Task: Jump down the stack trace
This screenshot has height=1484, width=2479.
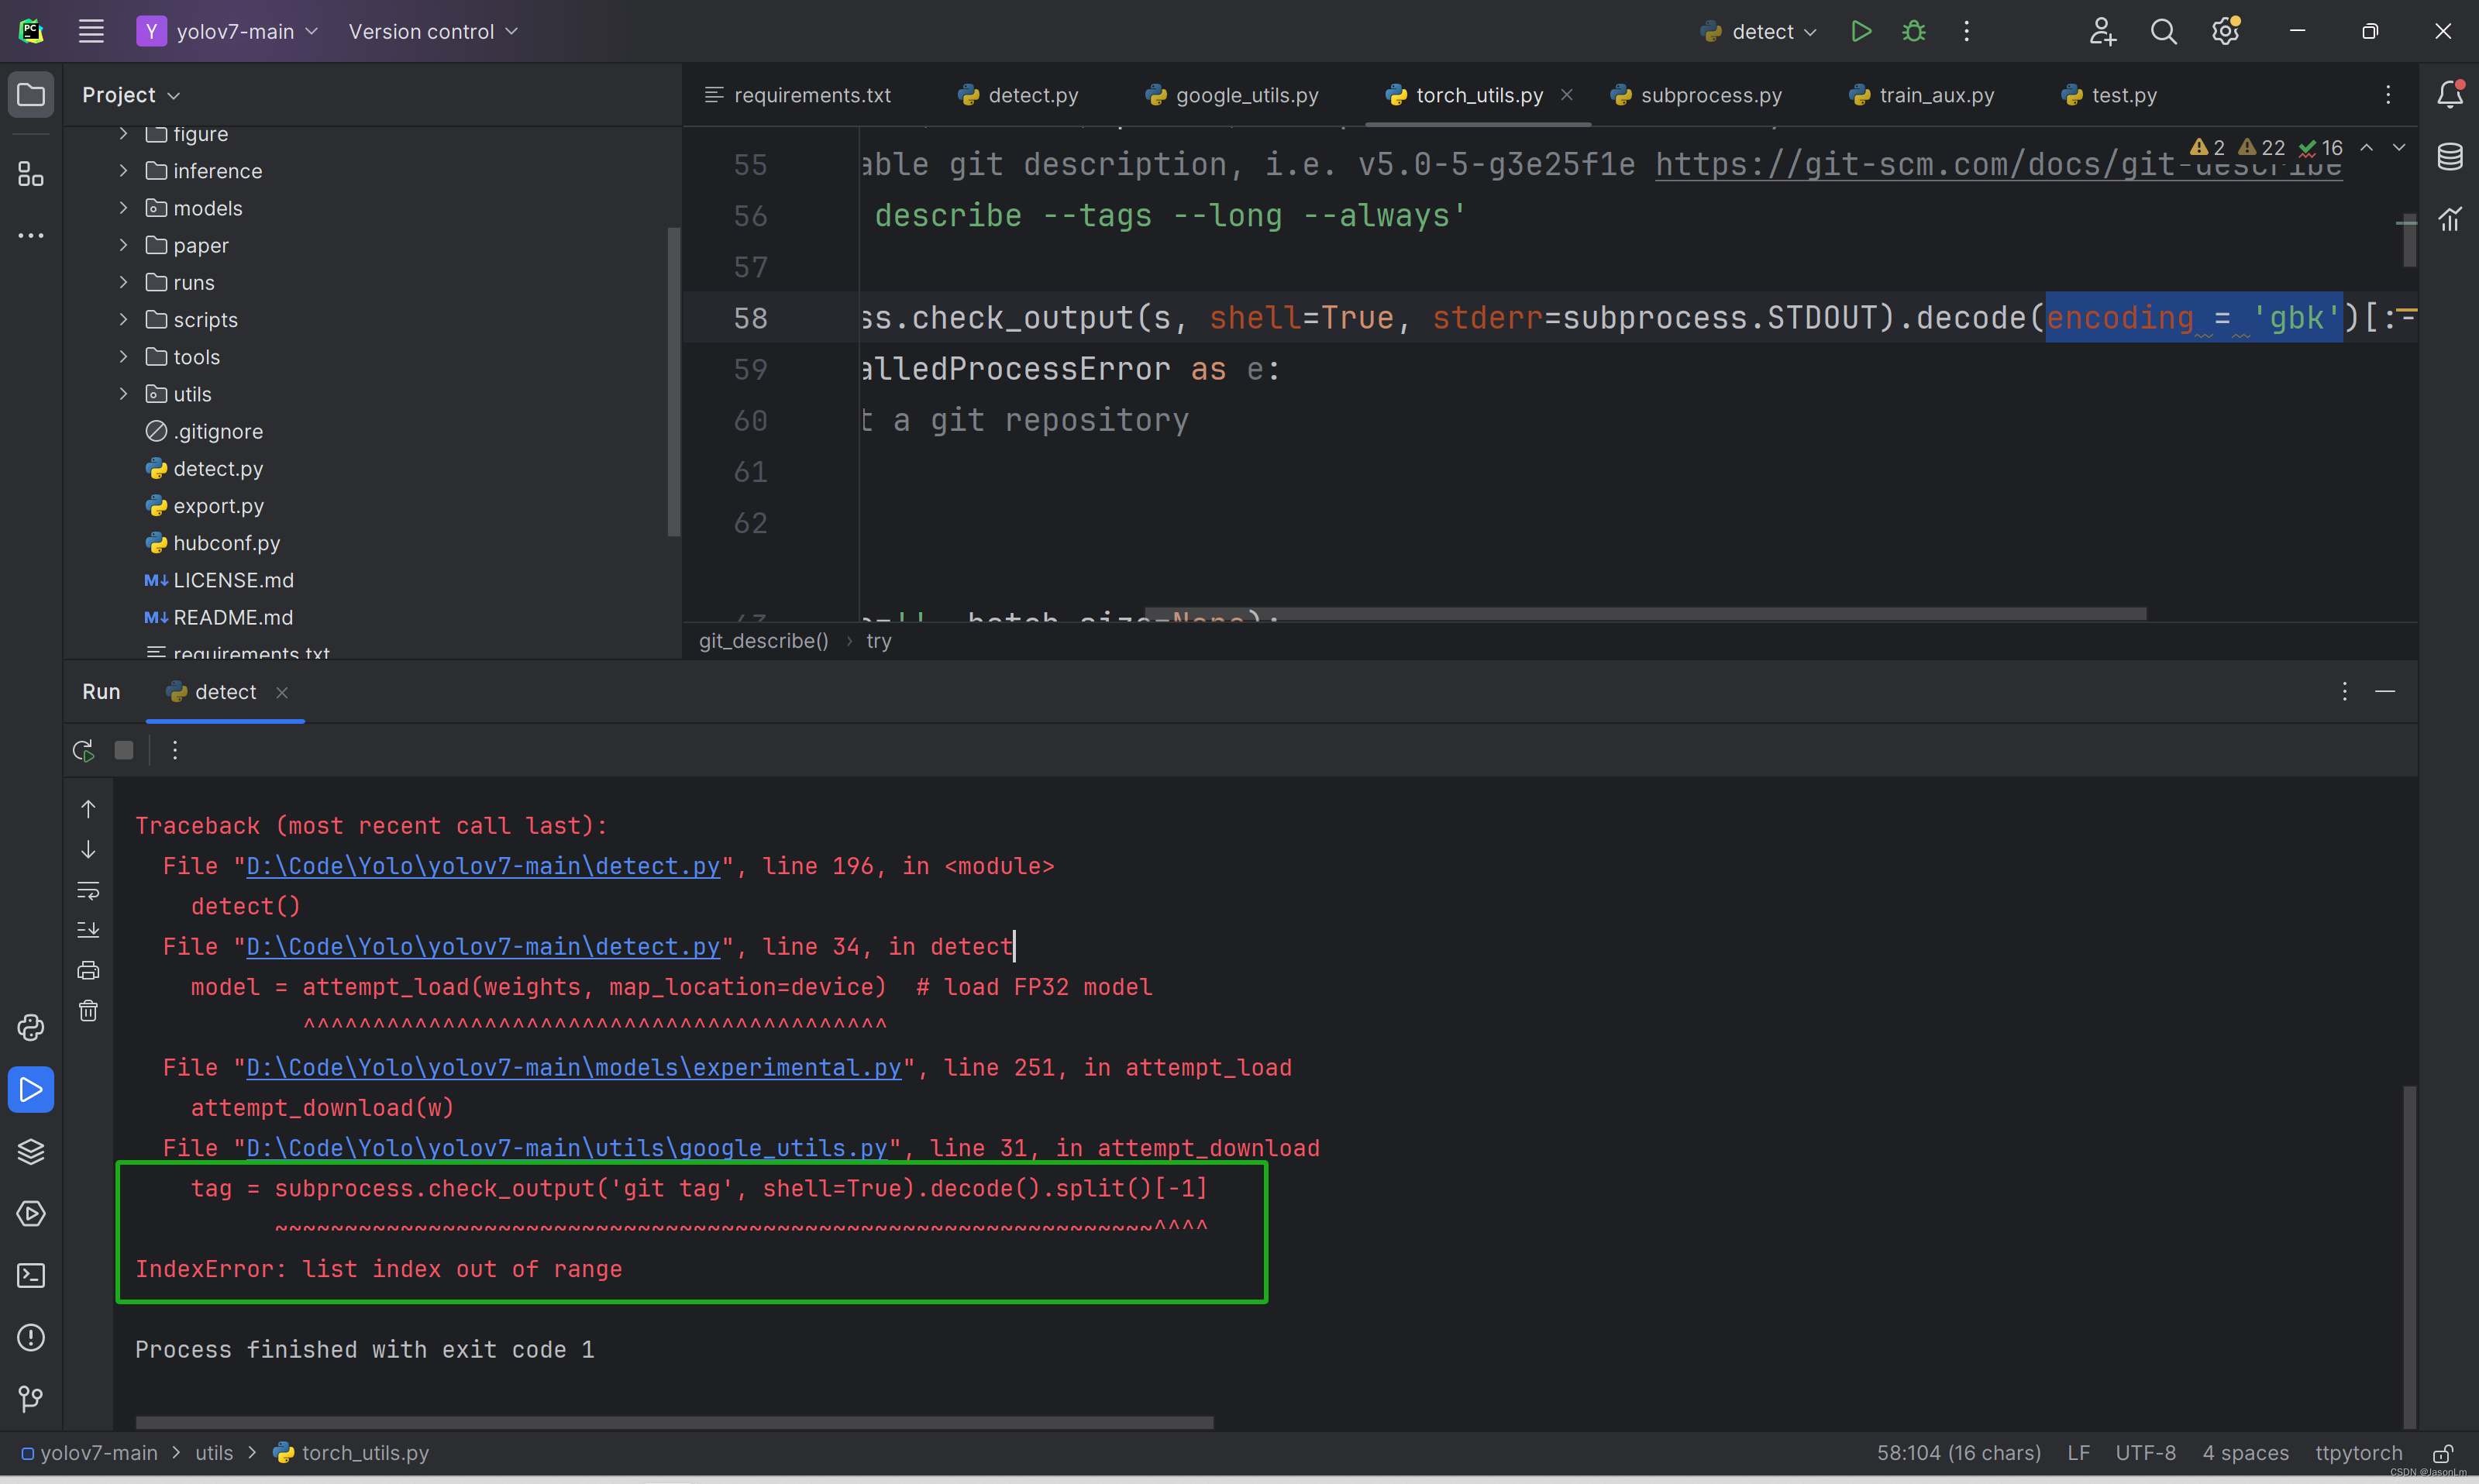Action: tap(88, 849)
